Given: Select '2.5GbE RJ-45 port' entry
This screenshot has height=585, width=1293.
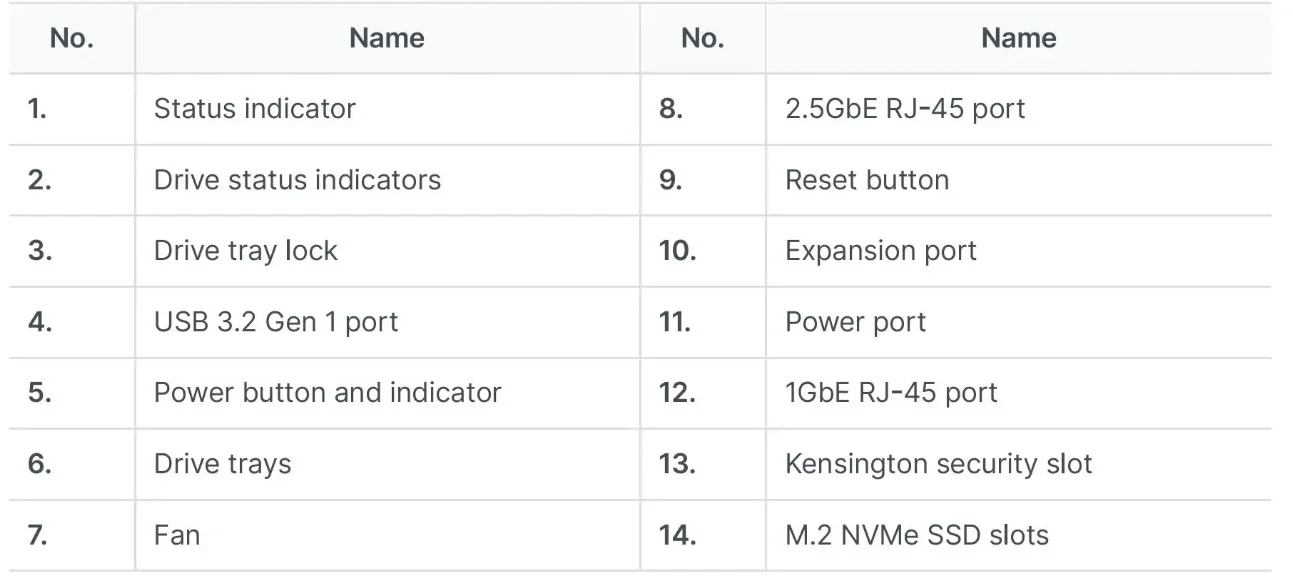Looking at the screenshot, I should click(x=905, y=108).
